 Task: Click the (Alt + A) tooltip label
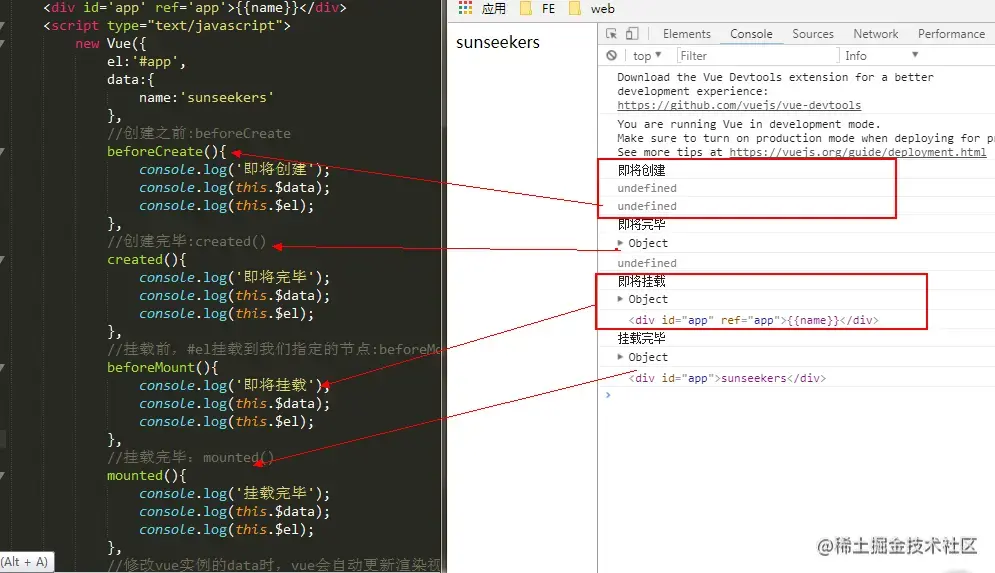pos(24,562)
